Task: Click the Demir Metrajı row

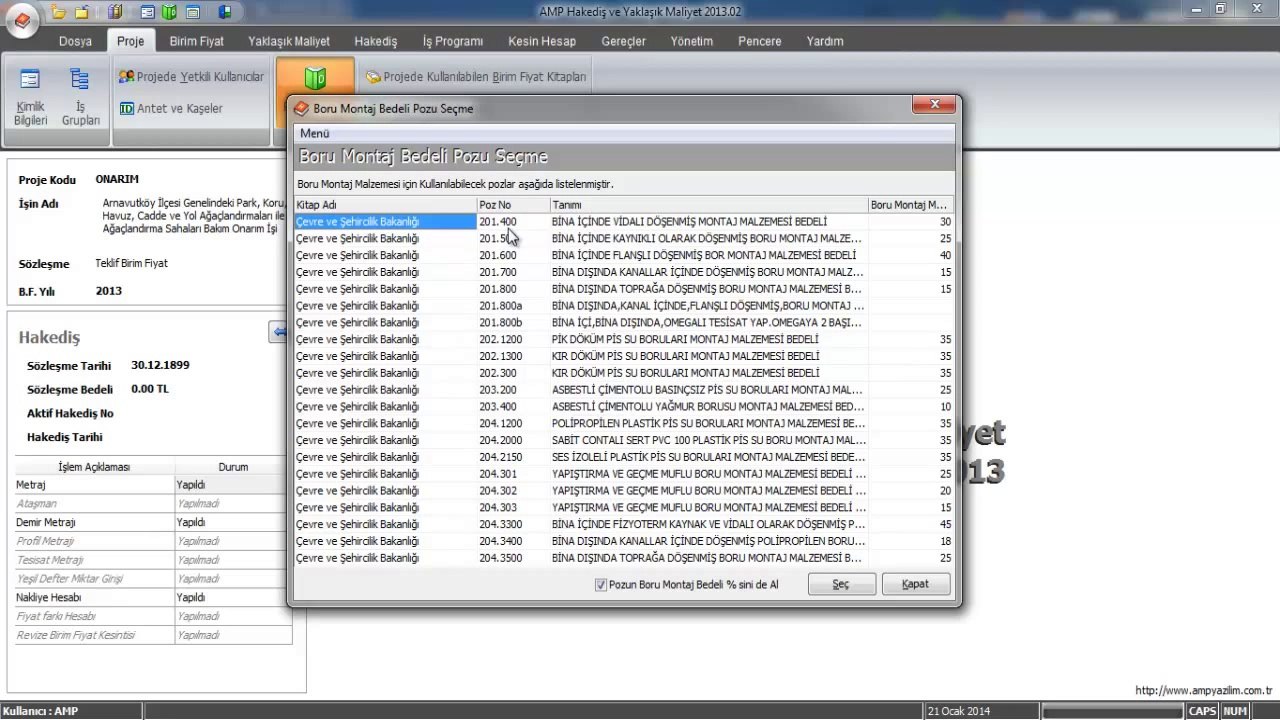Action: tap(153, 522)
